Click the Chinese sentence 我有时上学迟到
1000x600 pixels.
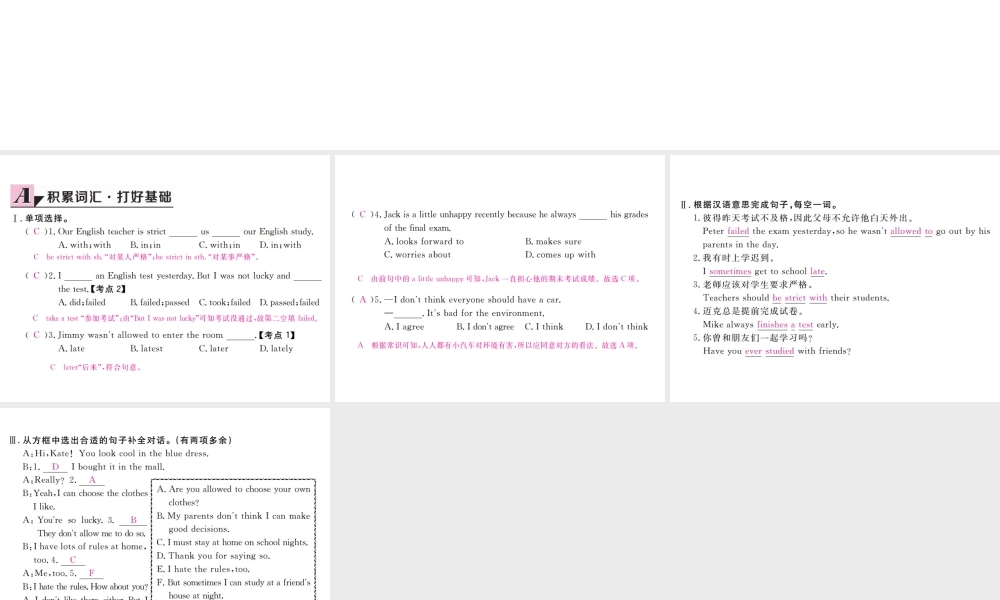coord(734,258)
